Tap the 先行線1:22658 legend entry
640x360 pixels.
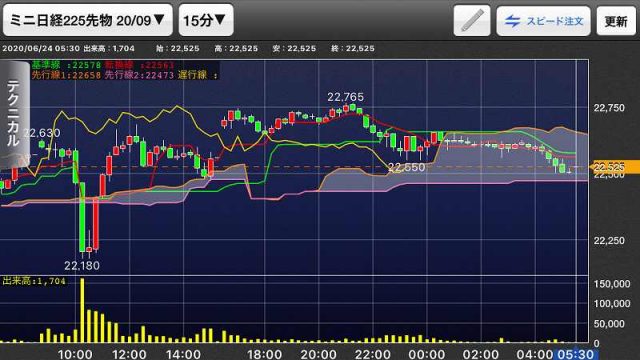click(x=66, y=75)
